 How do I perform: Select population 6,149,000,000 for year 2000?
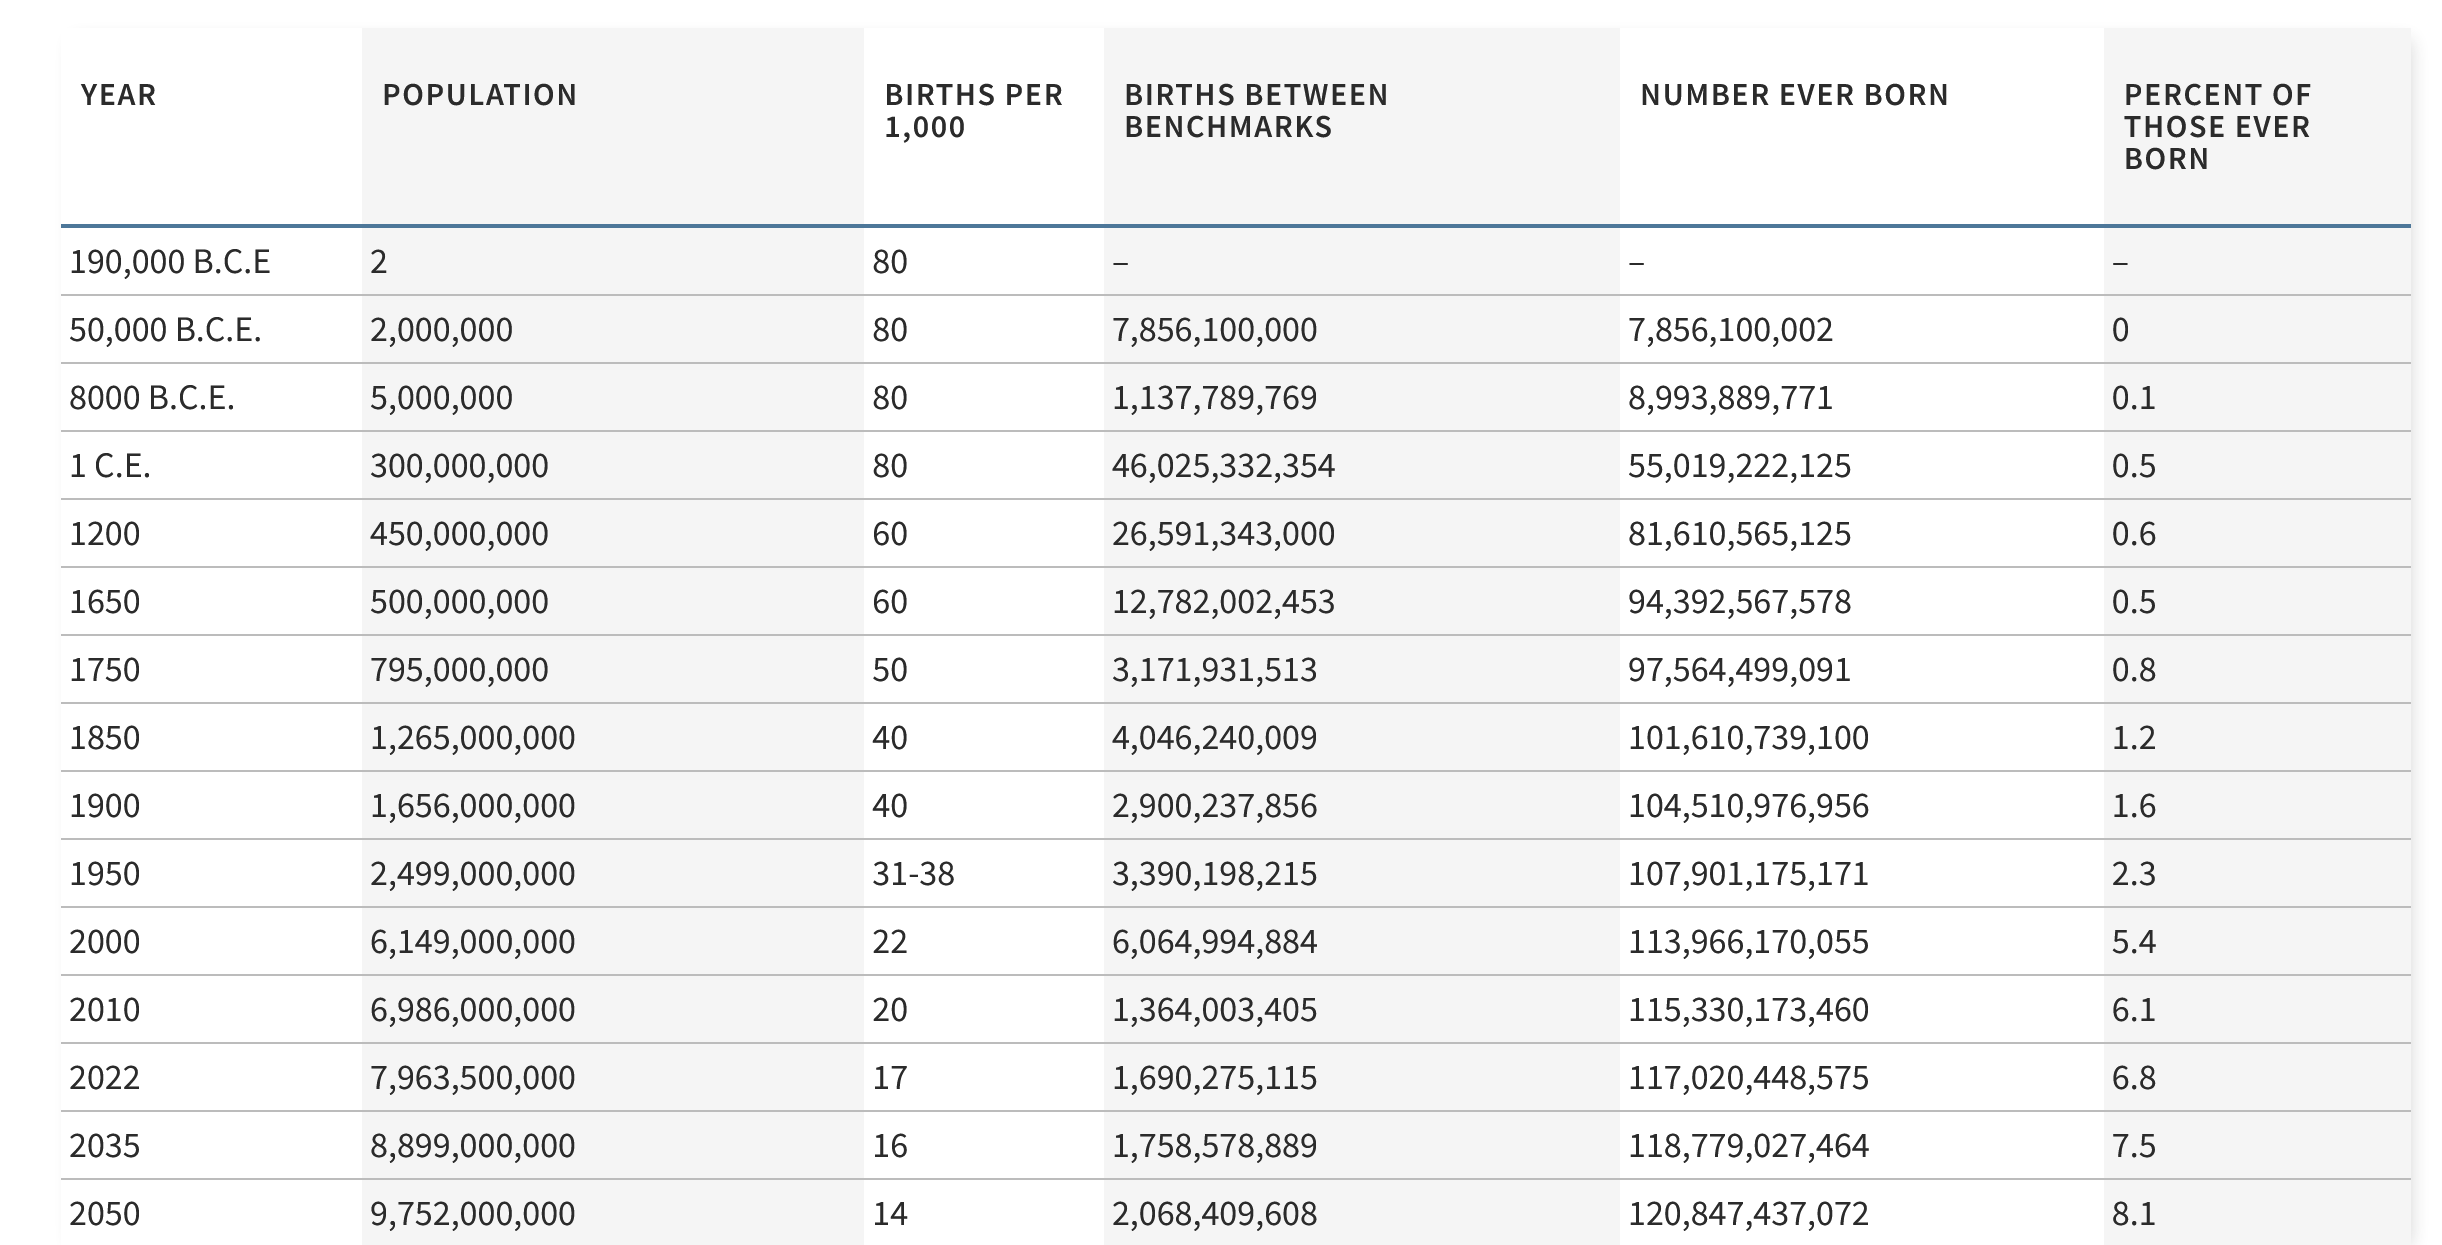pos(472,942)
